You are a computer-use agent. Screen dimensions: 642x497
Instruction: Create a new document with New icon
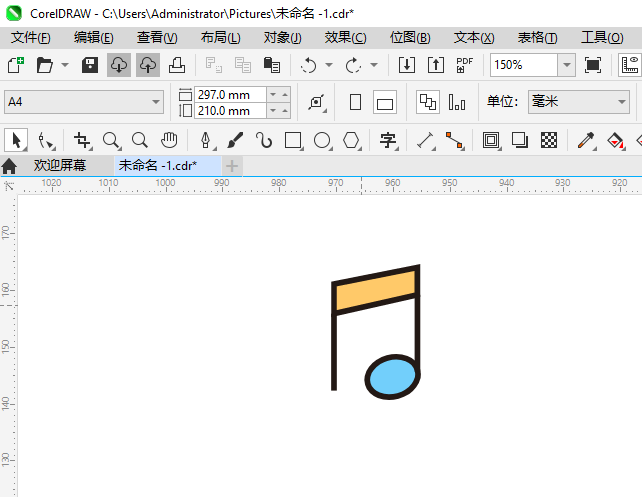coord(16,65)
